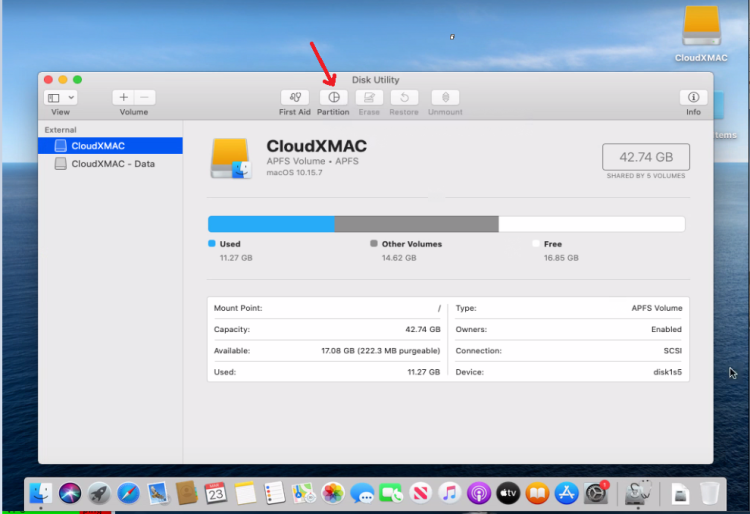
Task: Click the gray Other Volumes bar segment
Action: coord(416,224)
